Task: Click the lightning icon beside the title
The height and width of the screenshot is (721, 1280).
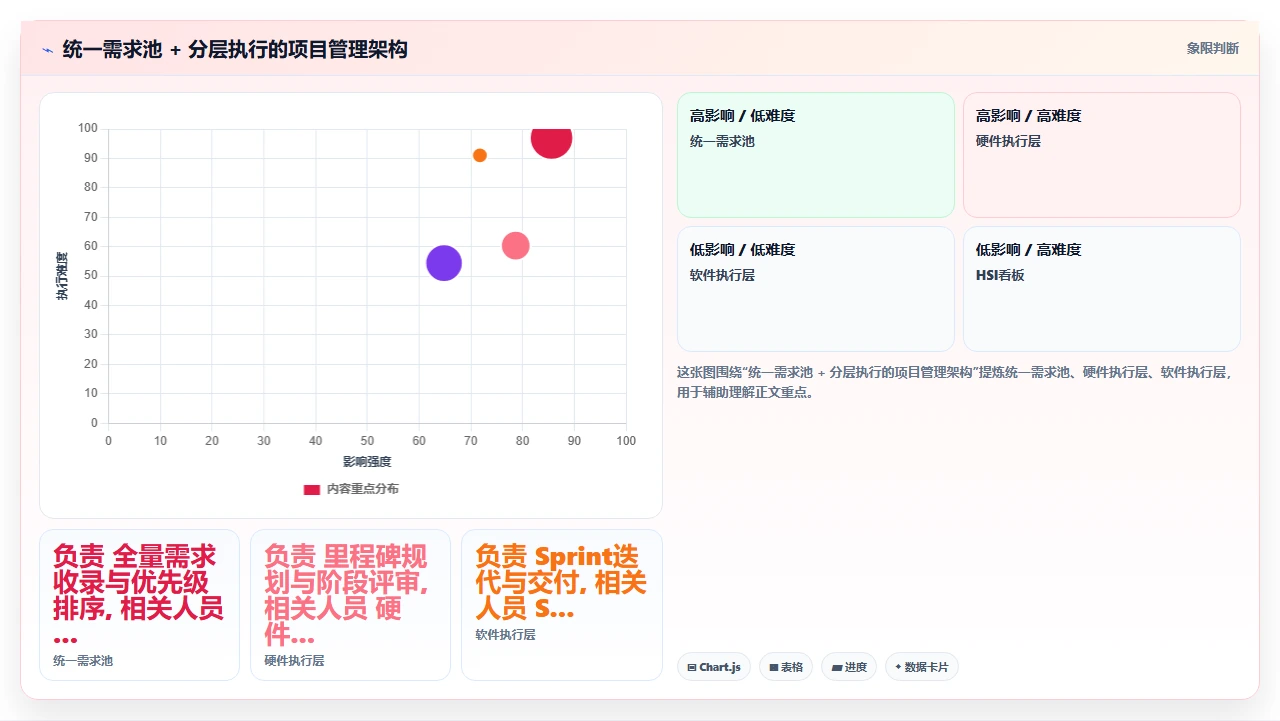Action: pyautogui.click(x=48, y=50)
